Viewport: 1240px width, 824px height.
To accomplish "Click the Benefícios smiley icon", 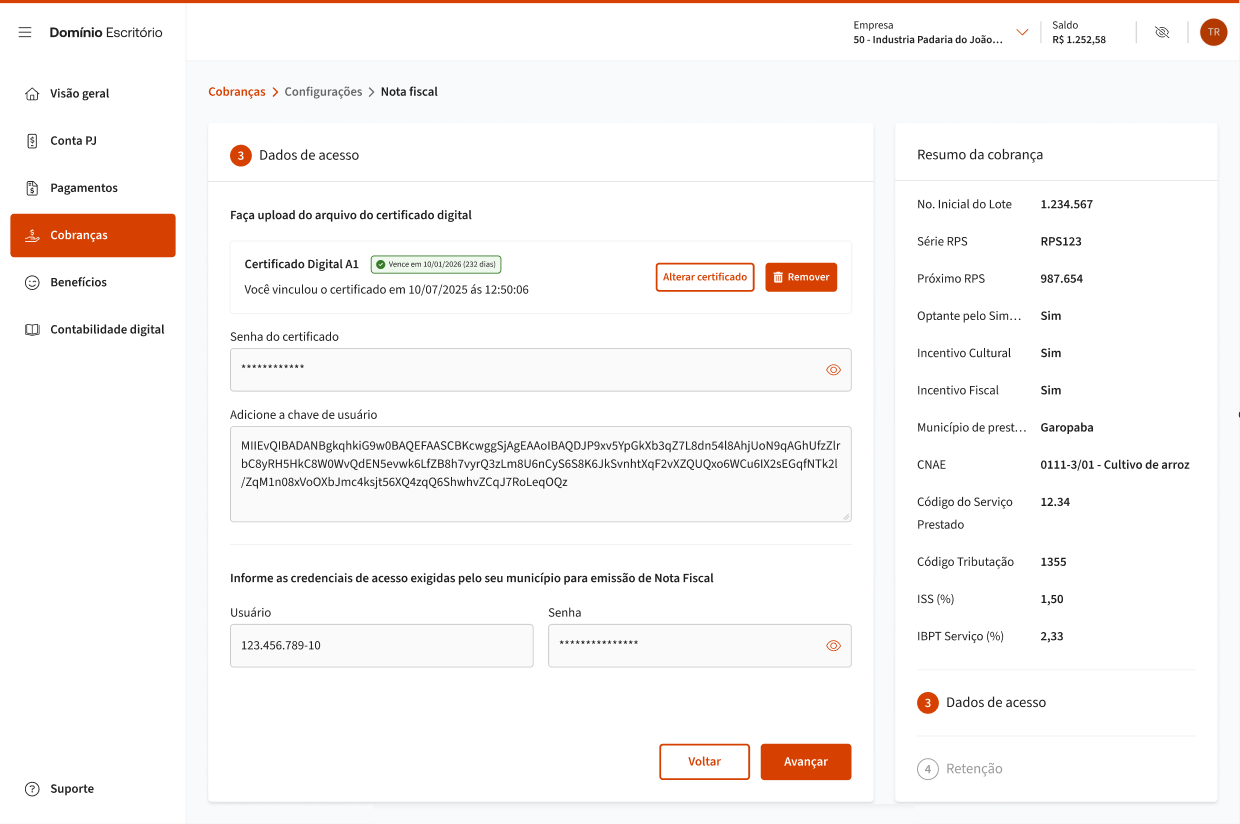I will coord(32,282).
